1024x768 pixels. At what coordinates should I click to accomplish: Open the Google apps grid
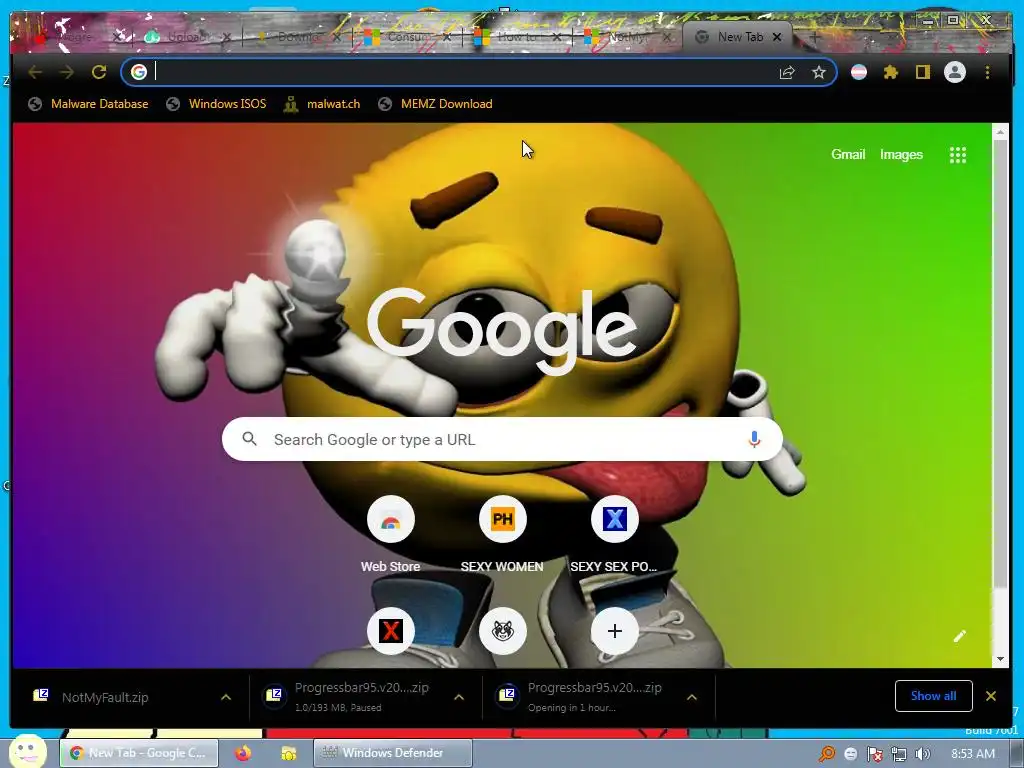957,155
